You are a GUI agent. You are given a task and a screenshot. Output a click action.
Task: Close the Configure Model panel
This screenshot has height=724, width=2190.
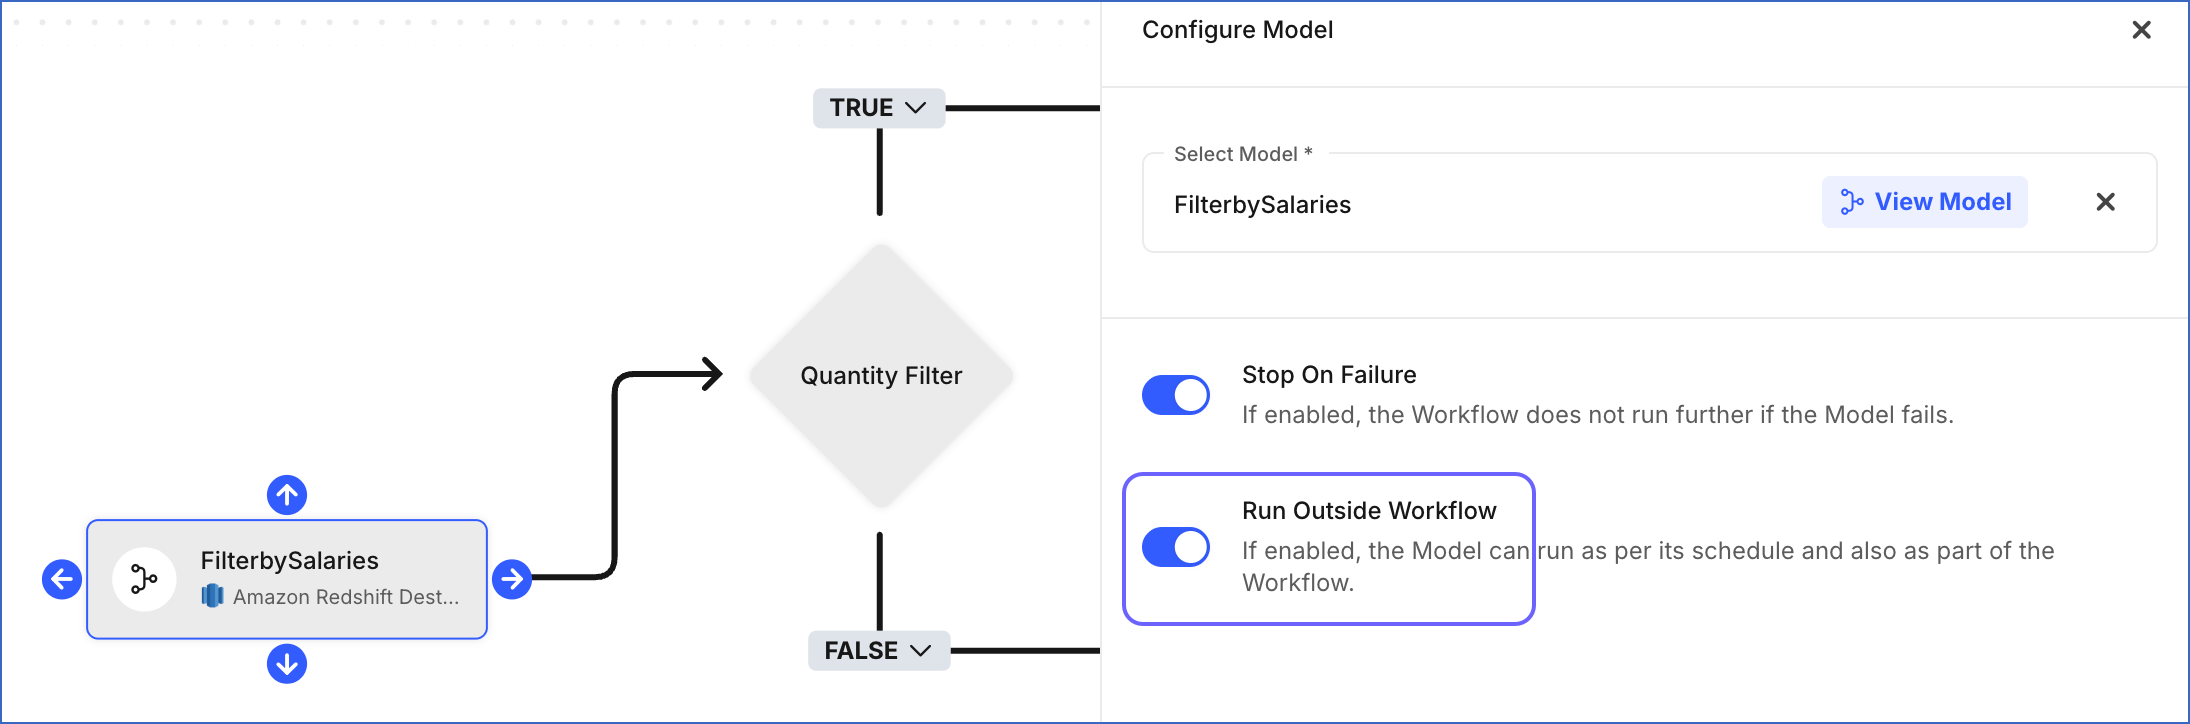pos(2141,29)
